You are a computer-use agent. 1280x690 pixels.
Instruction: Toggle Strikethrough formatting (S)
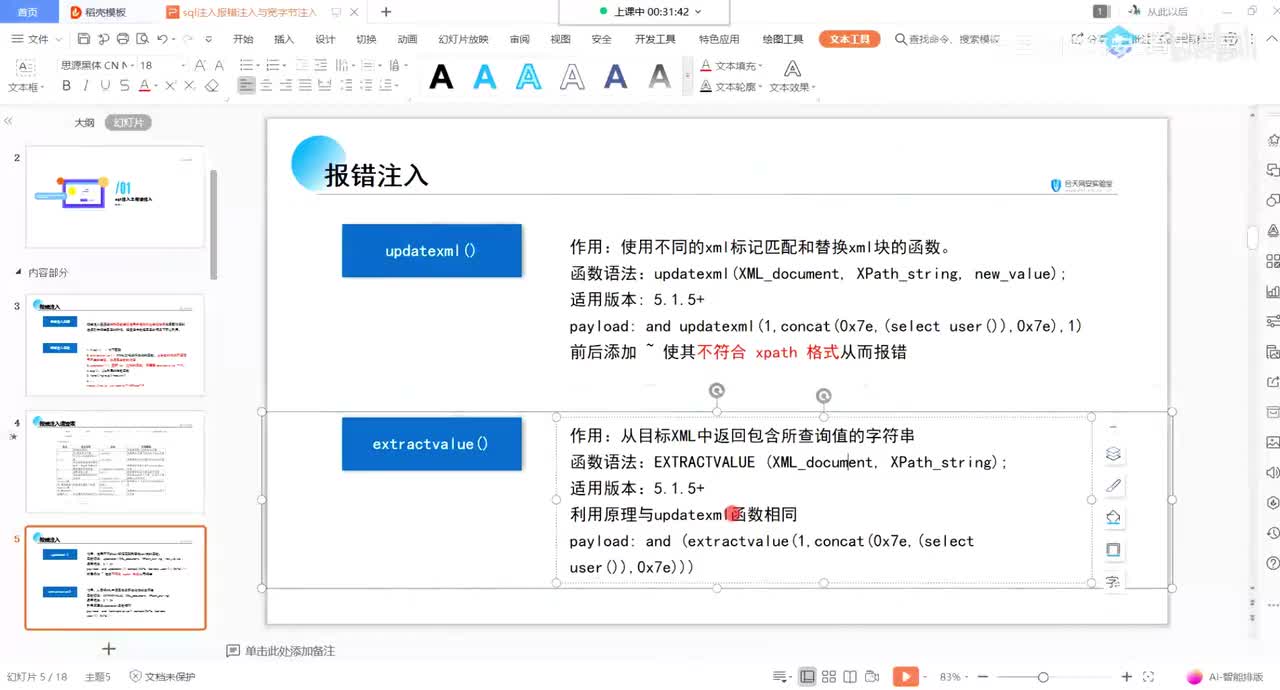pos(124,86)
